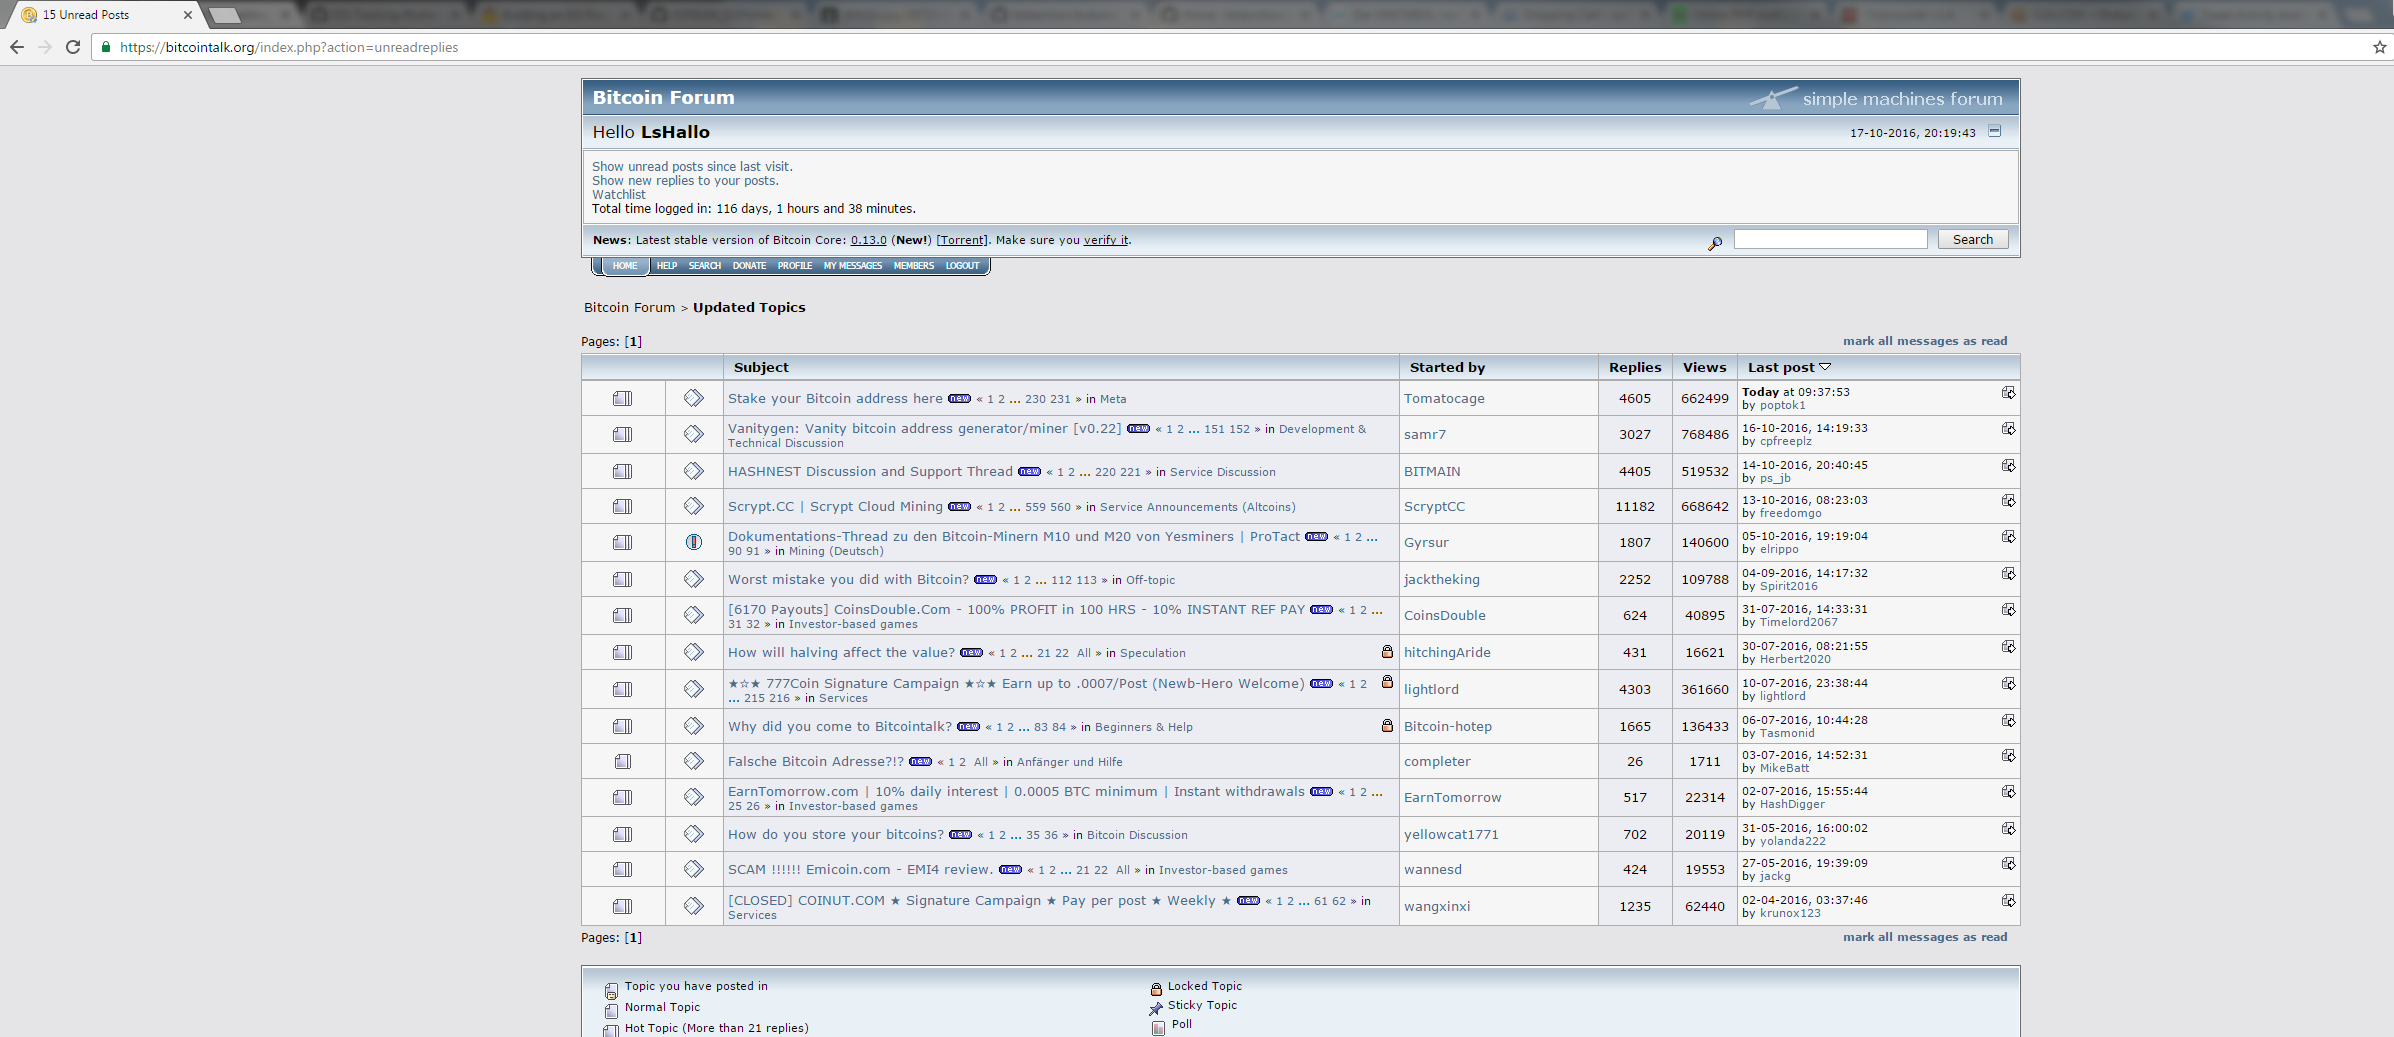
Task: Sort table by Views column header
Action: [1704, 368]
